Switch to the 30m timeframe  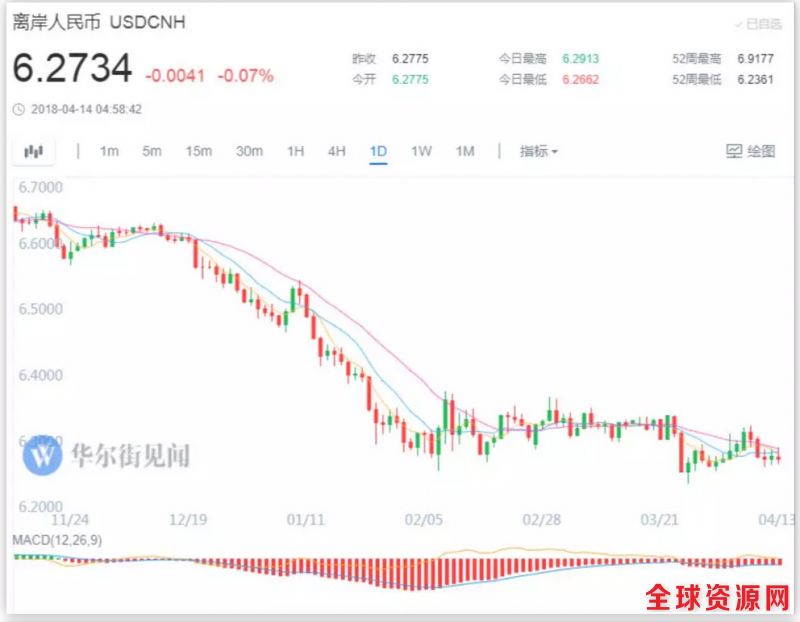coord(249,152)
